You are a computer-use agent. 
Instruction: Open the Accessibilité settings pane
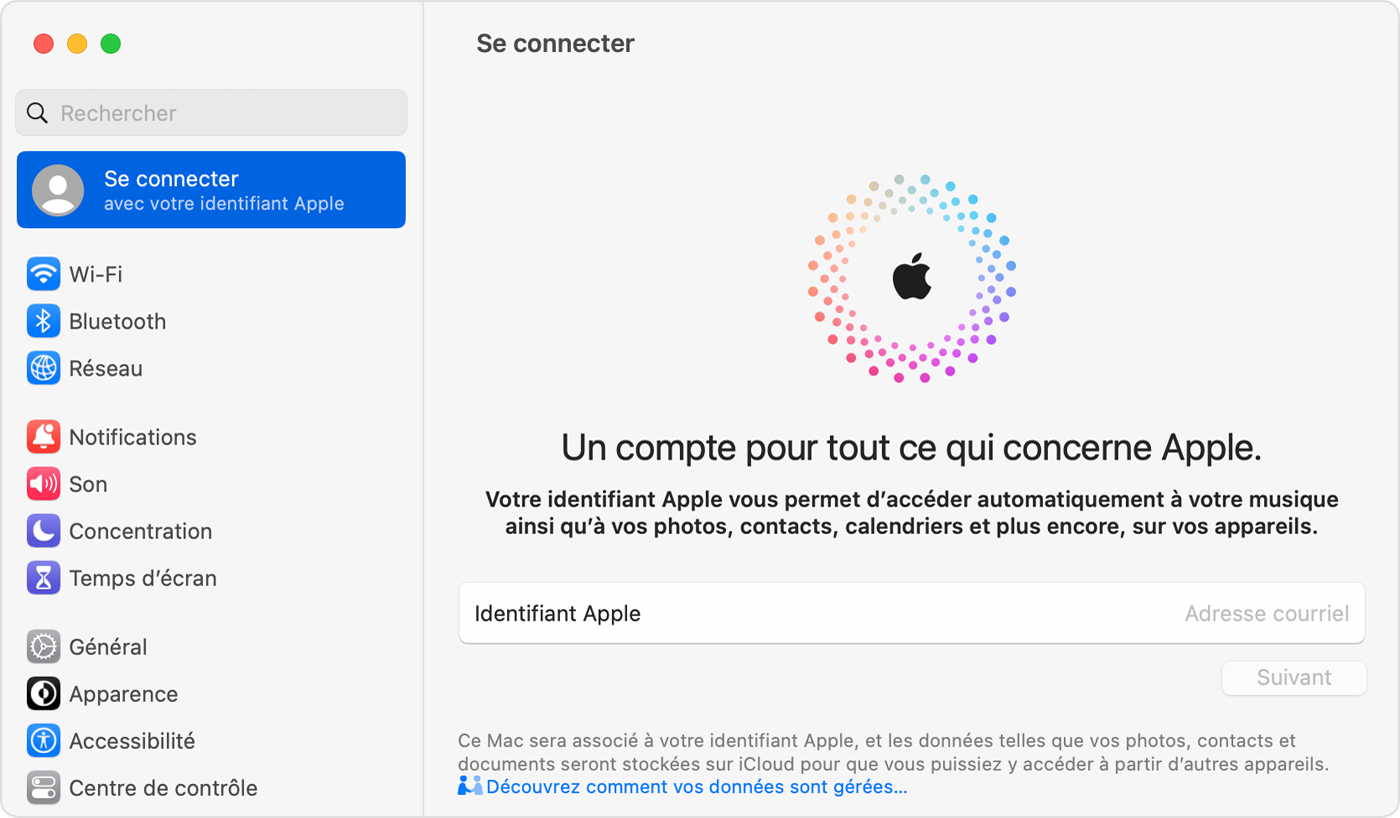[131, 741]
